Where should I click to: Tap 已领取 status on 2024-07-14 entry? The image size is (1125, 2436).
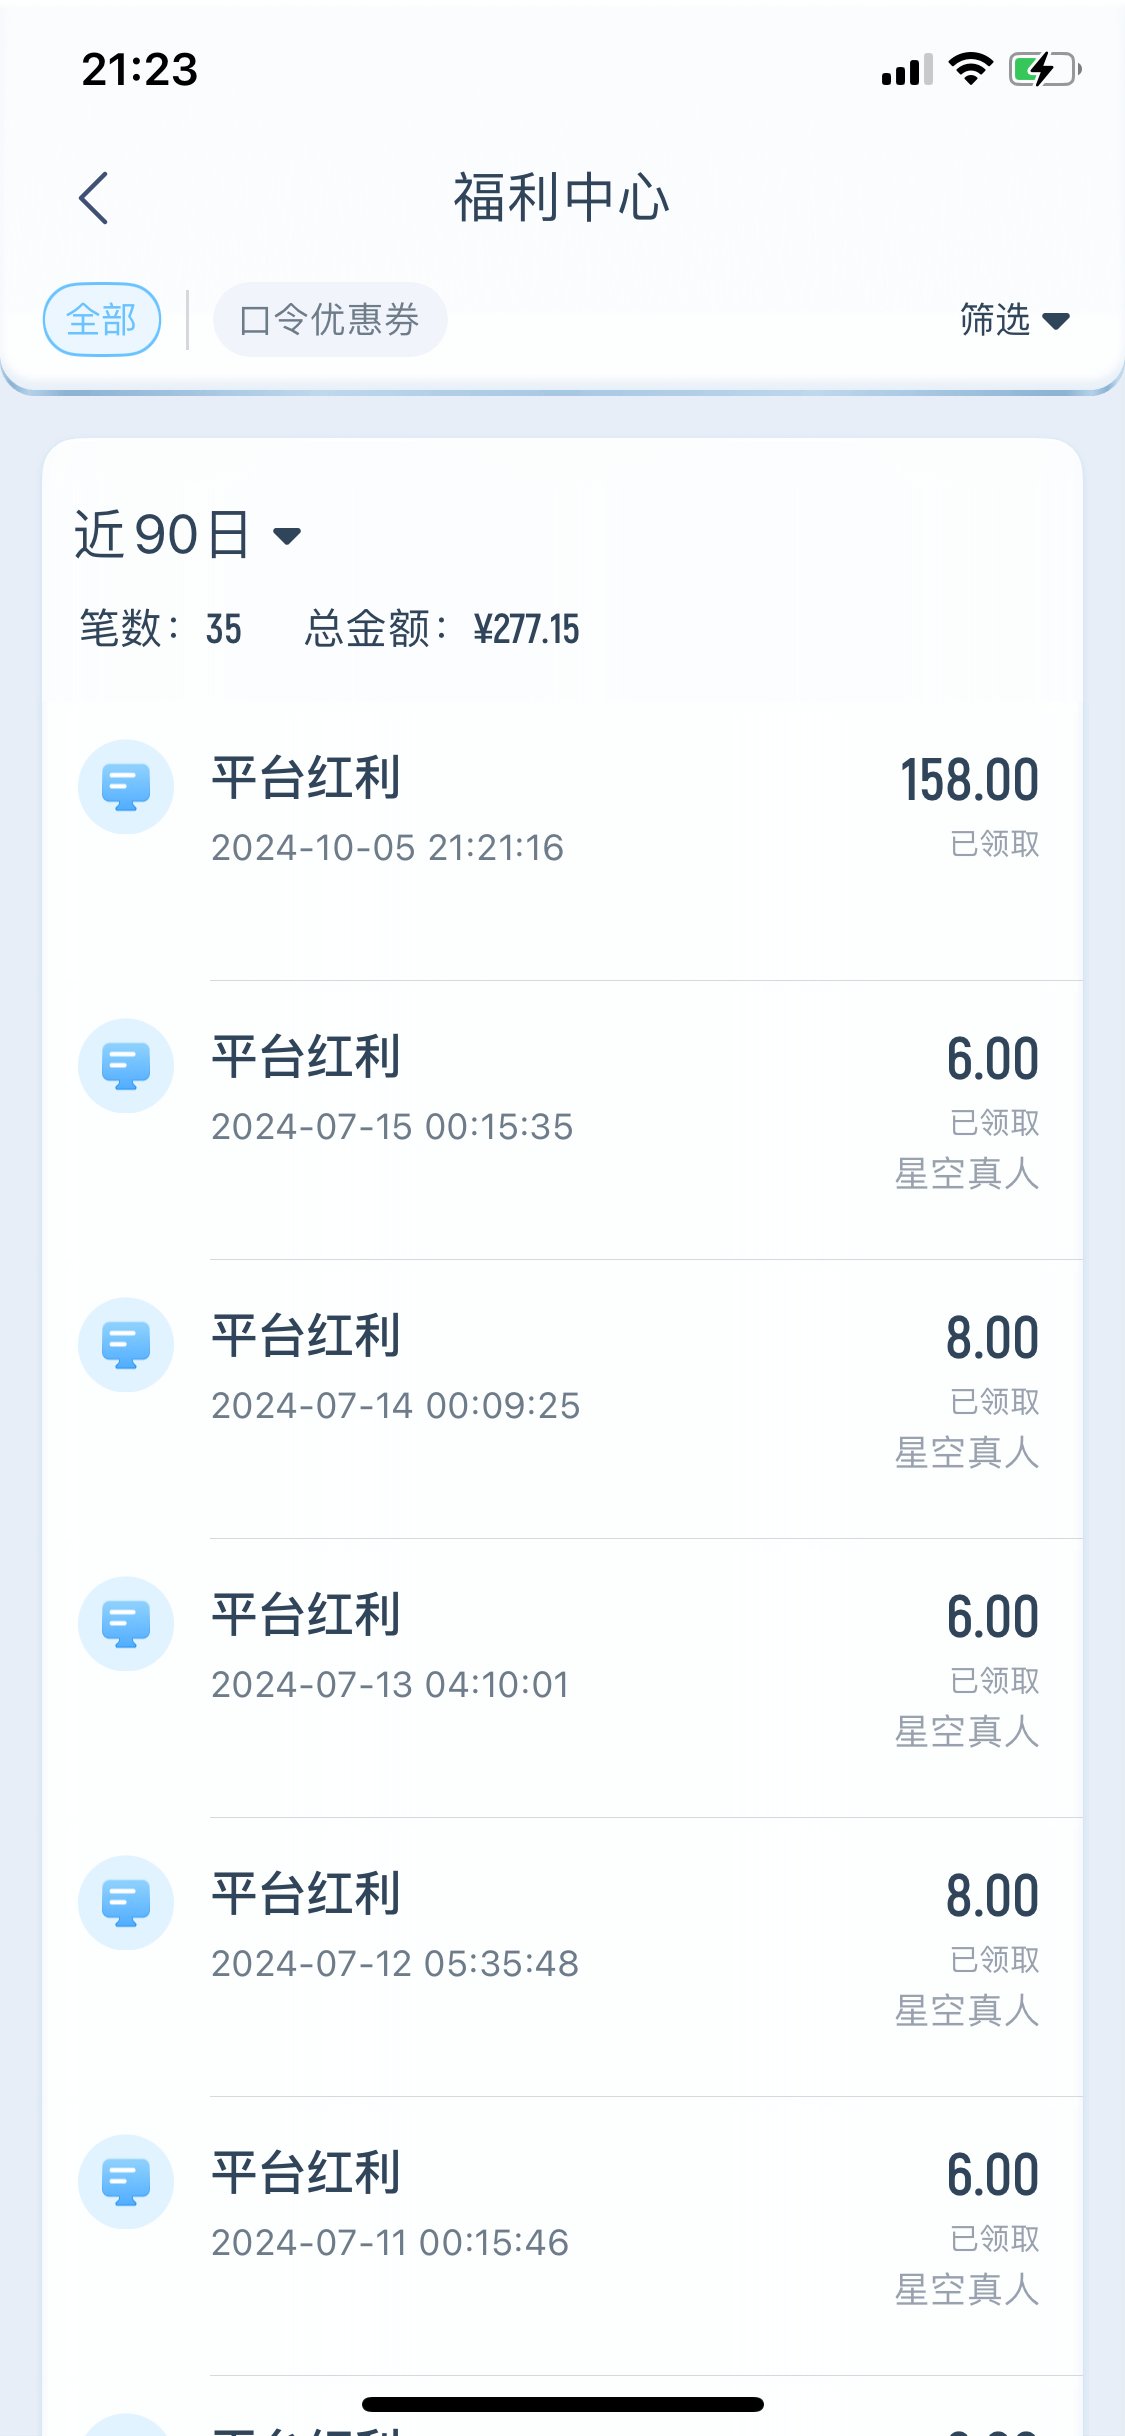pos(994,1402)
